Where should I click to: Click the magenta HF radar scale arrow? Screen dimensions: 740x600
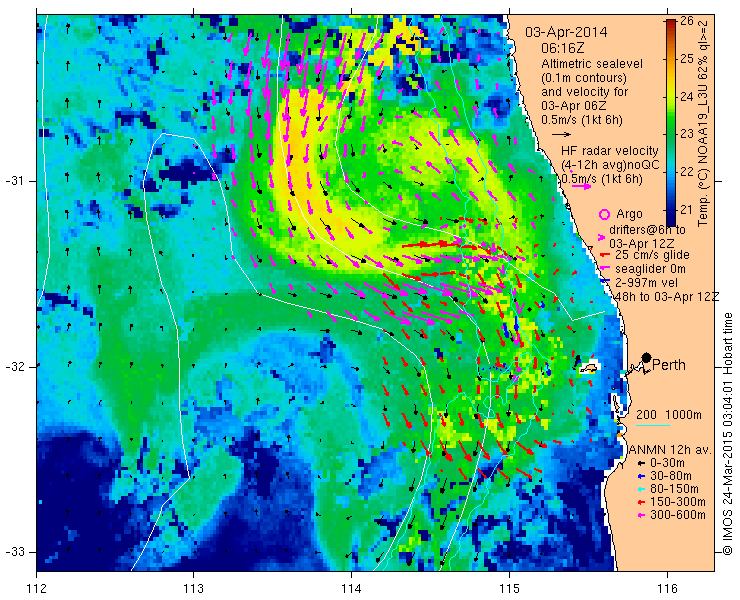581,187
